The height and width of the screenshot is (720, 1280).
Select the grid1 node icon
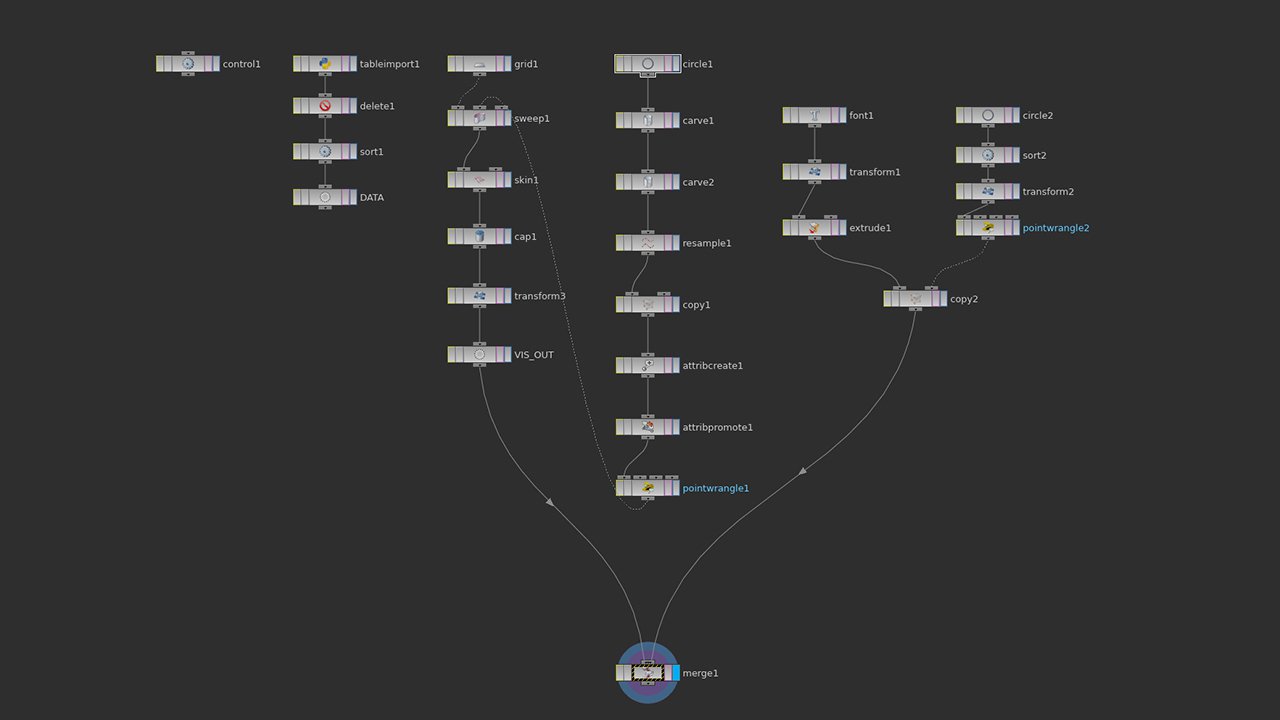point(479,64)
